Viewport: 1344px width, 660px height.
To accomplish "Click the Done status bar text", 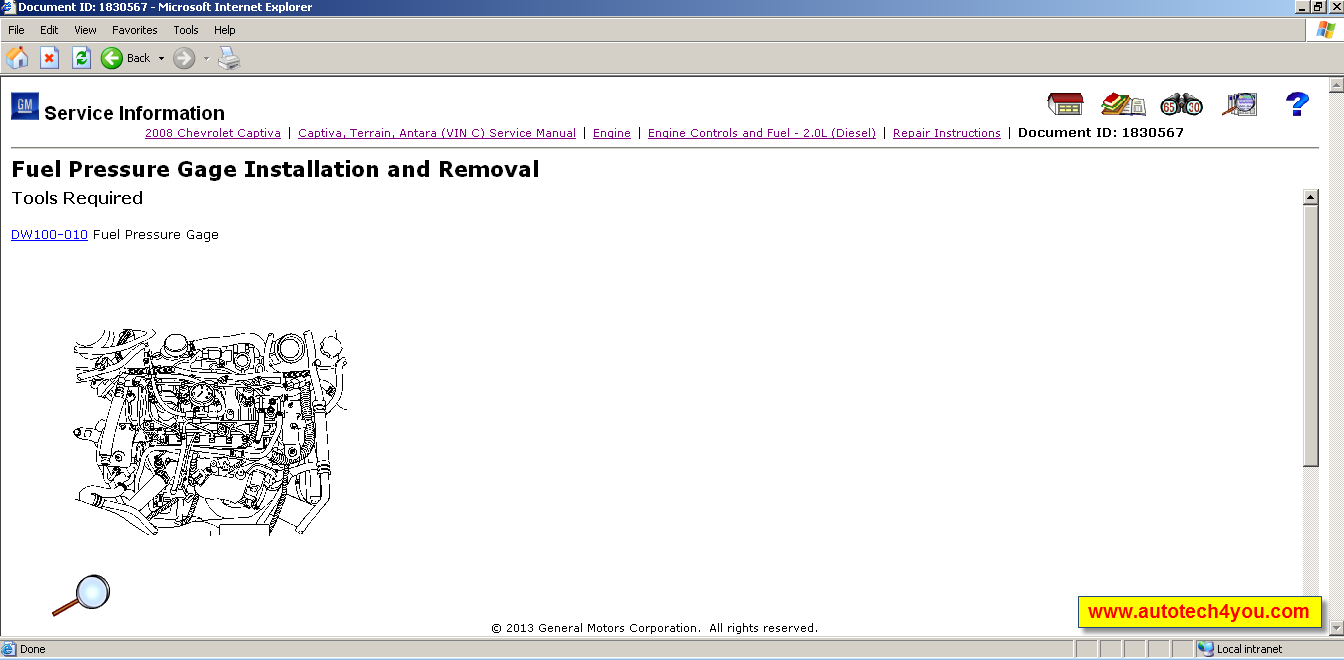I will 32,649.
